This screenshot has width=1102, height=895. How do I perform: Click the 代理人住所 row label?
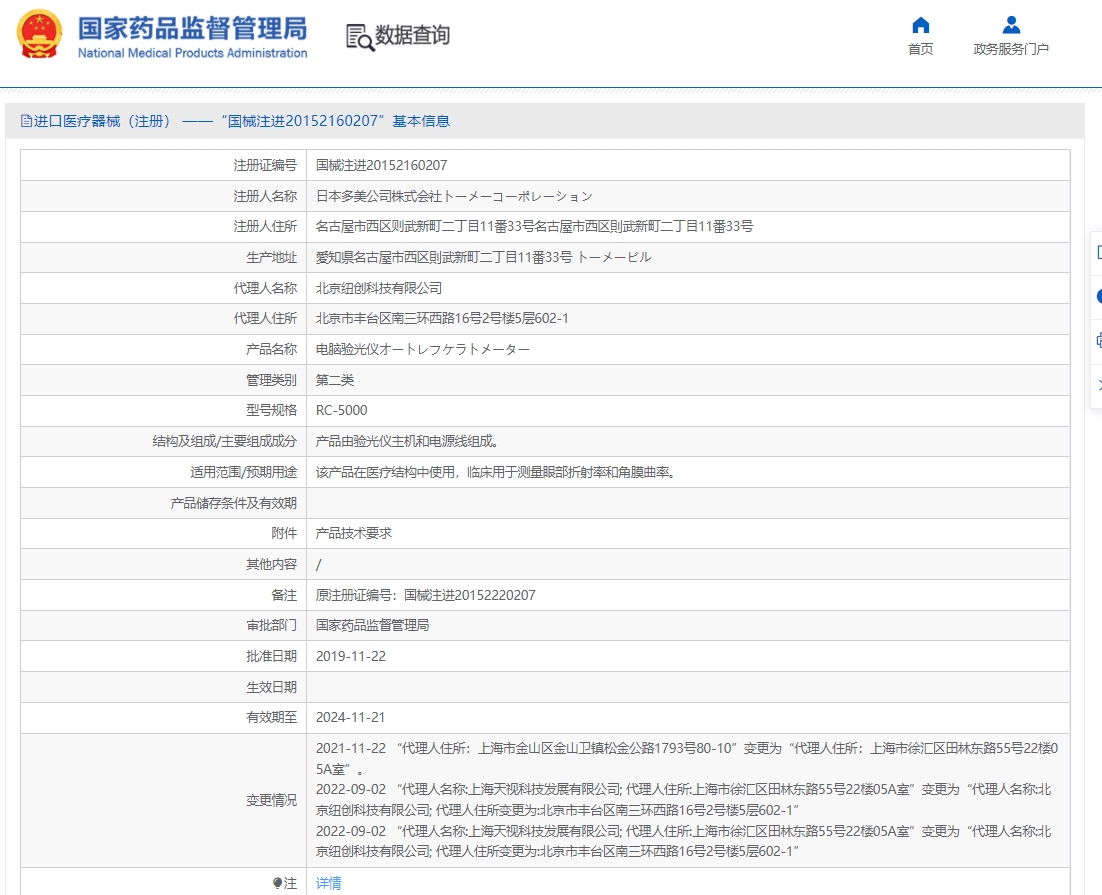265,318
